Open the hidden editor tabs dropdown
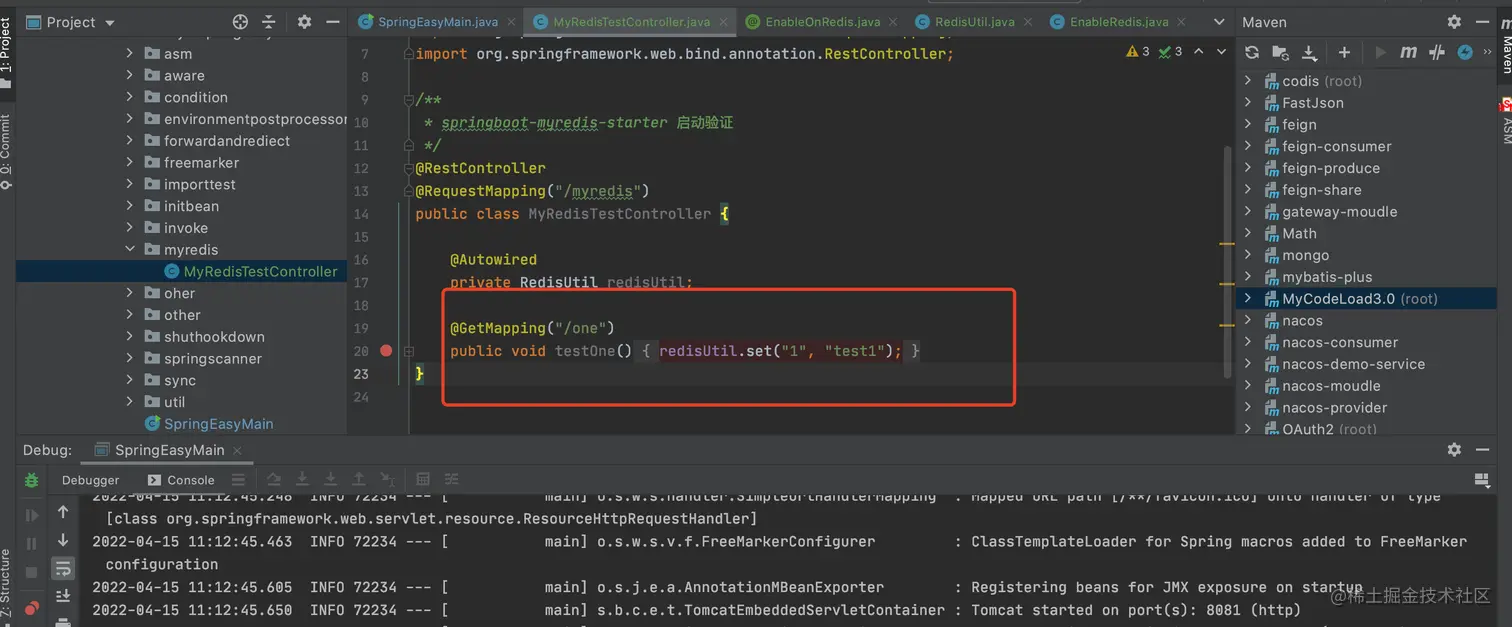This screenshot has width=1512, height=627. pos(1219,22)
